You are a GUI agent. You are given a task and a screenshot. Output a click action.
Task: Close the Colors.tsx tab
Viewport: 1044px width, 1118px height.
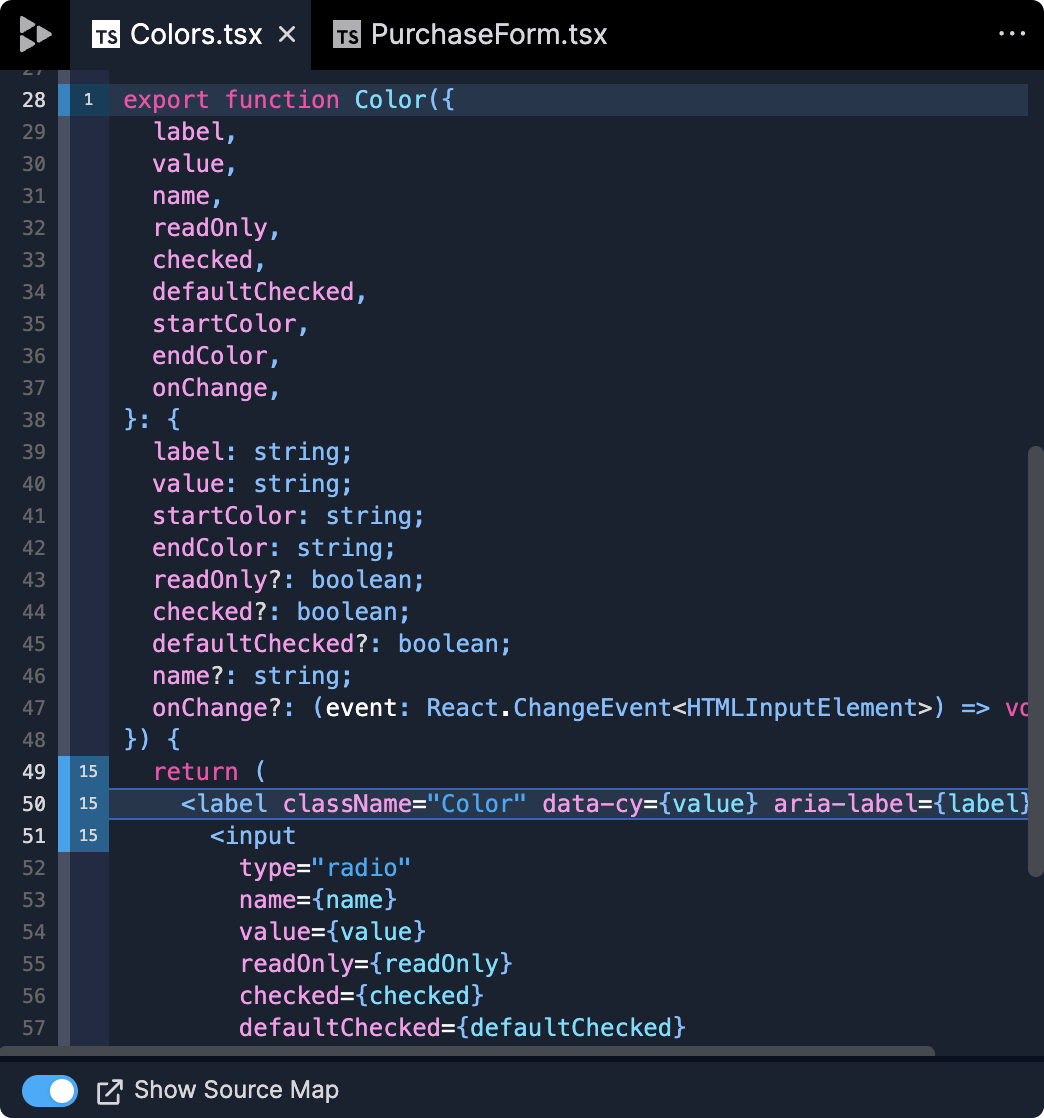(x=287, y=35)
